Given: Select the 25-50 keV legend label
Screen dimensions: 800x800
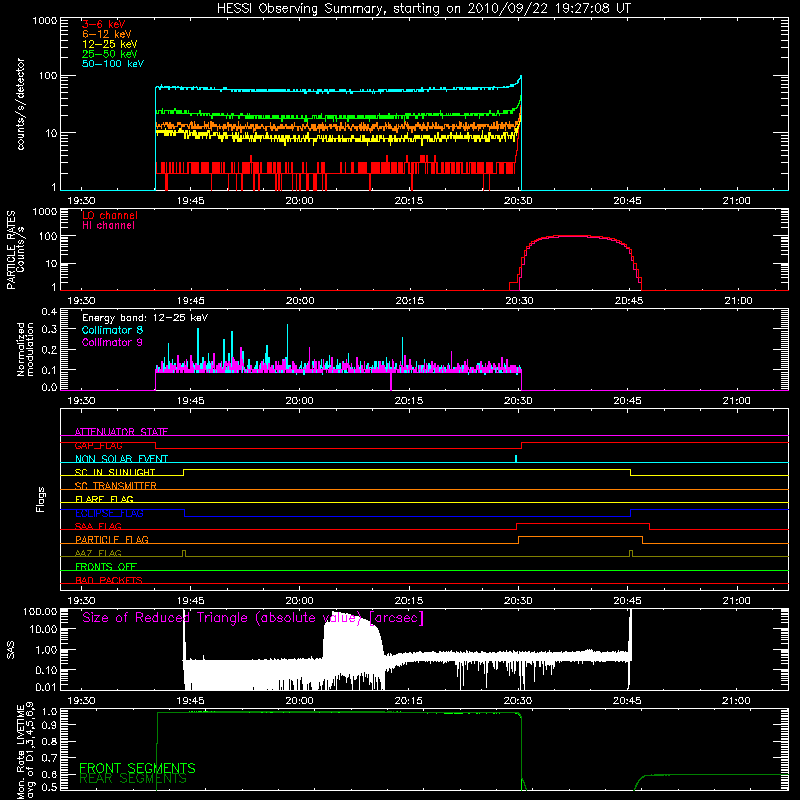Looking at the screenshot, I should pos(110,54).
